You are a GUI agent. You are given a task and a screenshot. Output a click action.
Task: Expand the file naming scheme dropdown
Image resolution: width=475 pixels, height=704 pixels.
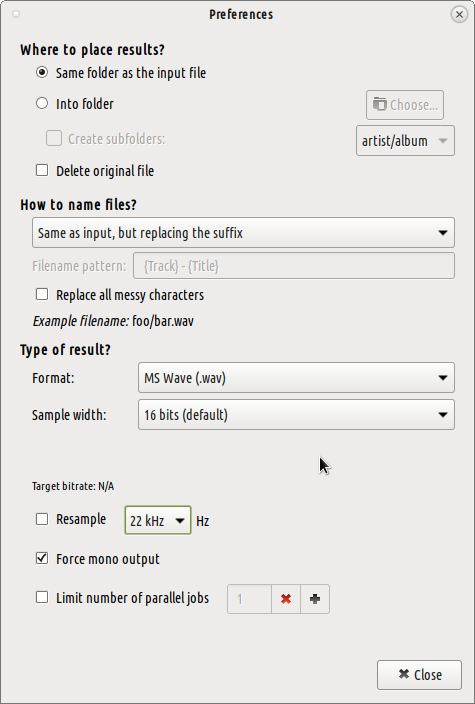(x=243, y=233)
